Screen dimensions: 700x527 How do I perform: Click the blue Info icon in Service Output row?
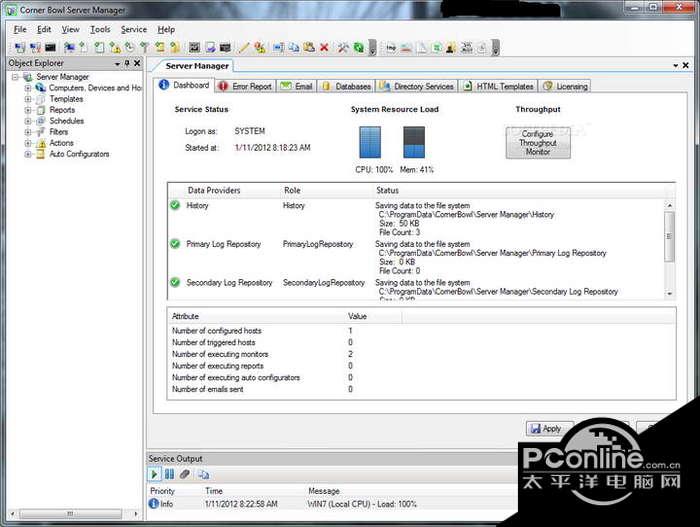tap(154, 503)
